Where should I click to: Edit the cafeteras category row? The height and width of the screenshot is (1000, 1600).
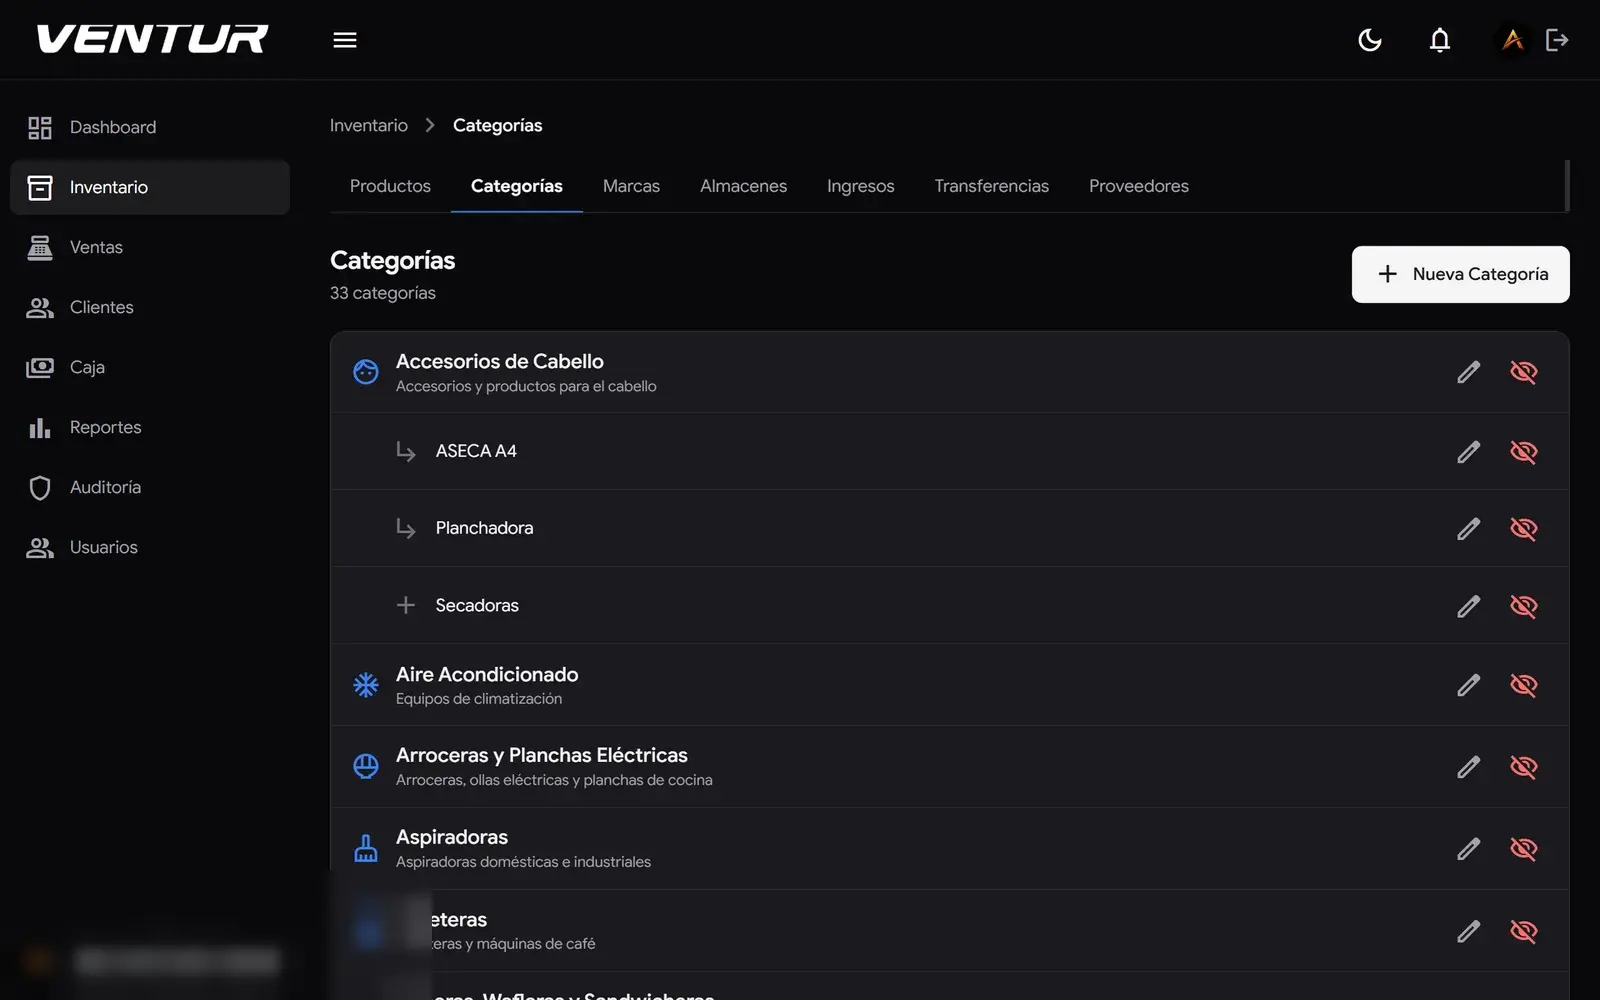click(x=1468, y=931)
